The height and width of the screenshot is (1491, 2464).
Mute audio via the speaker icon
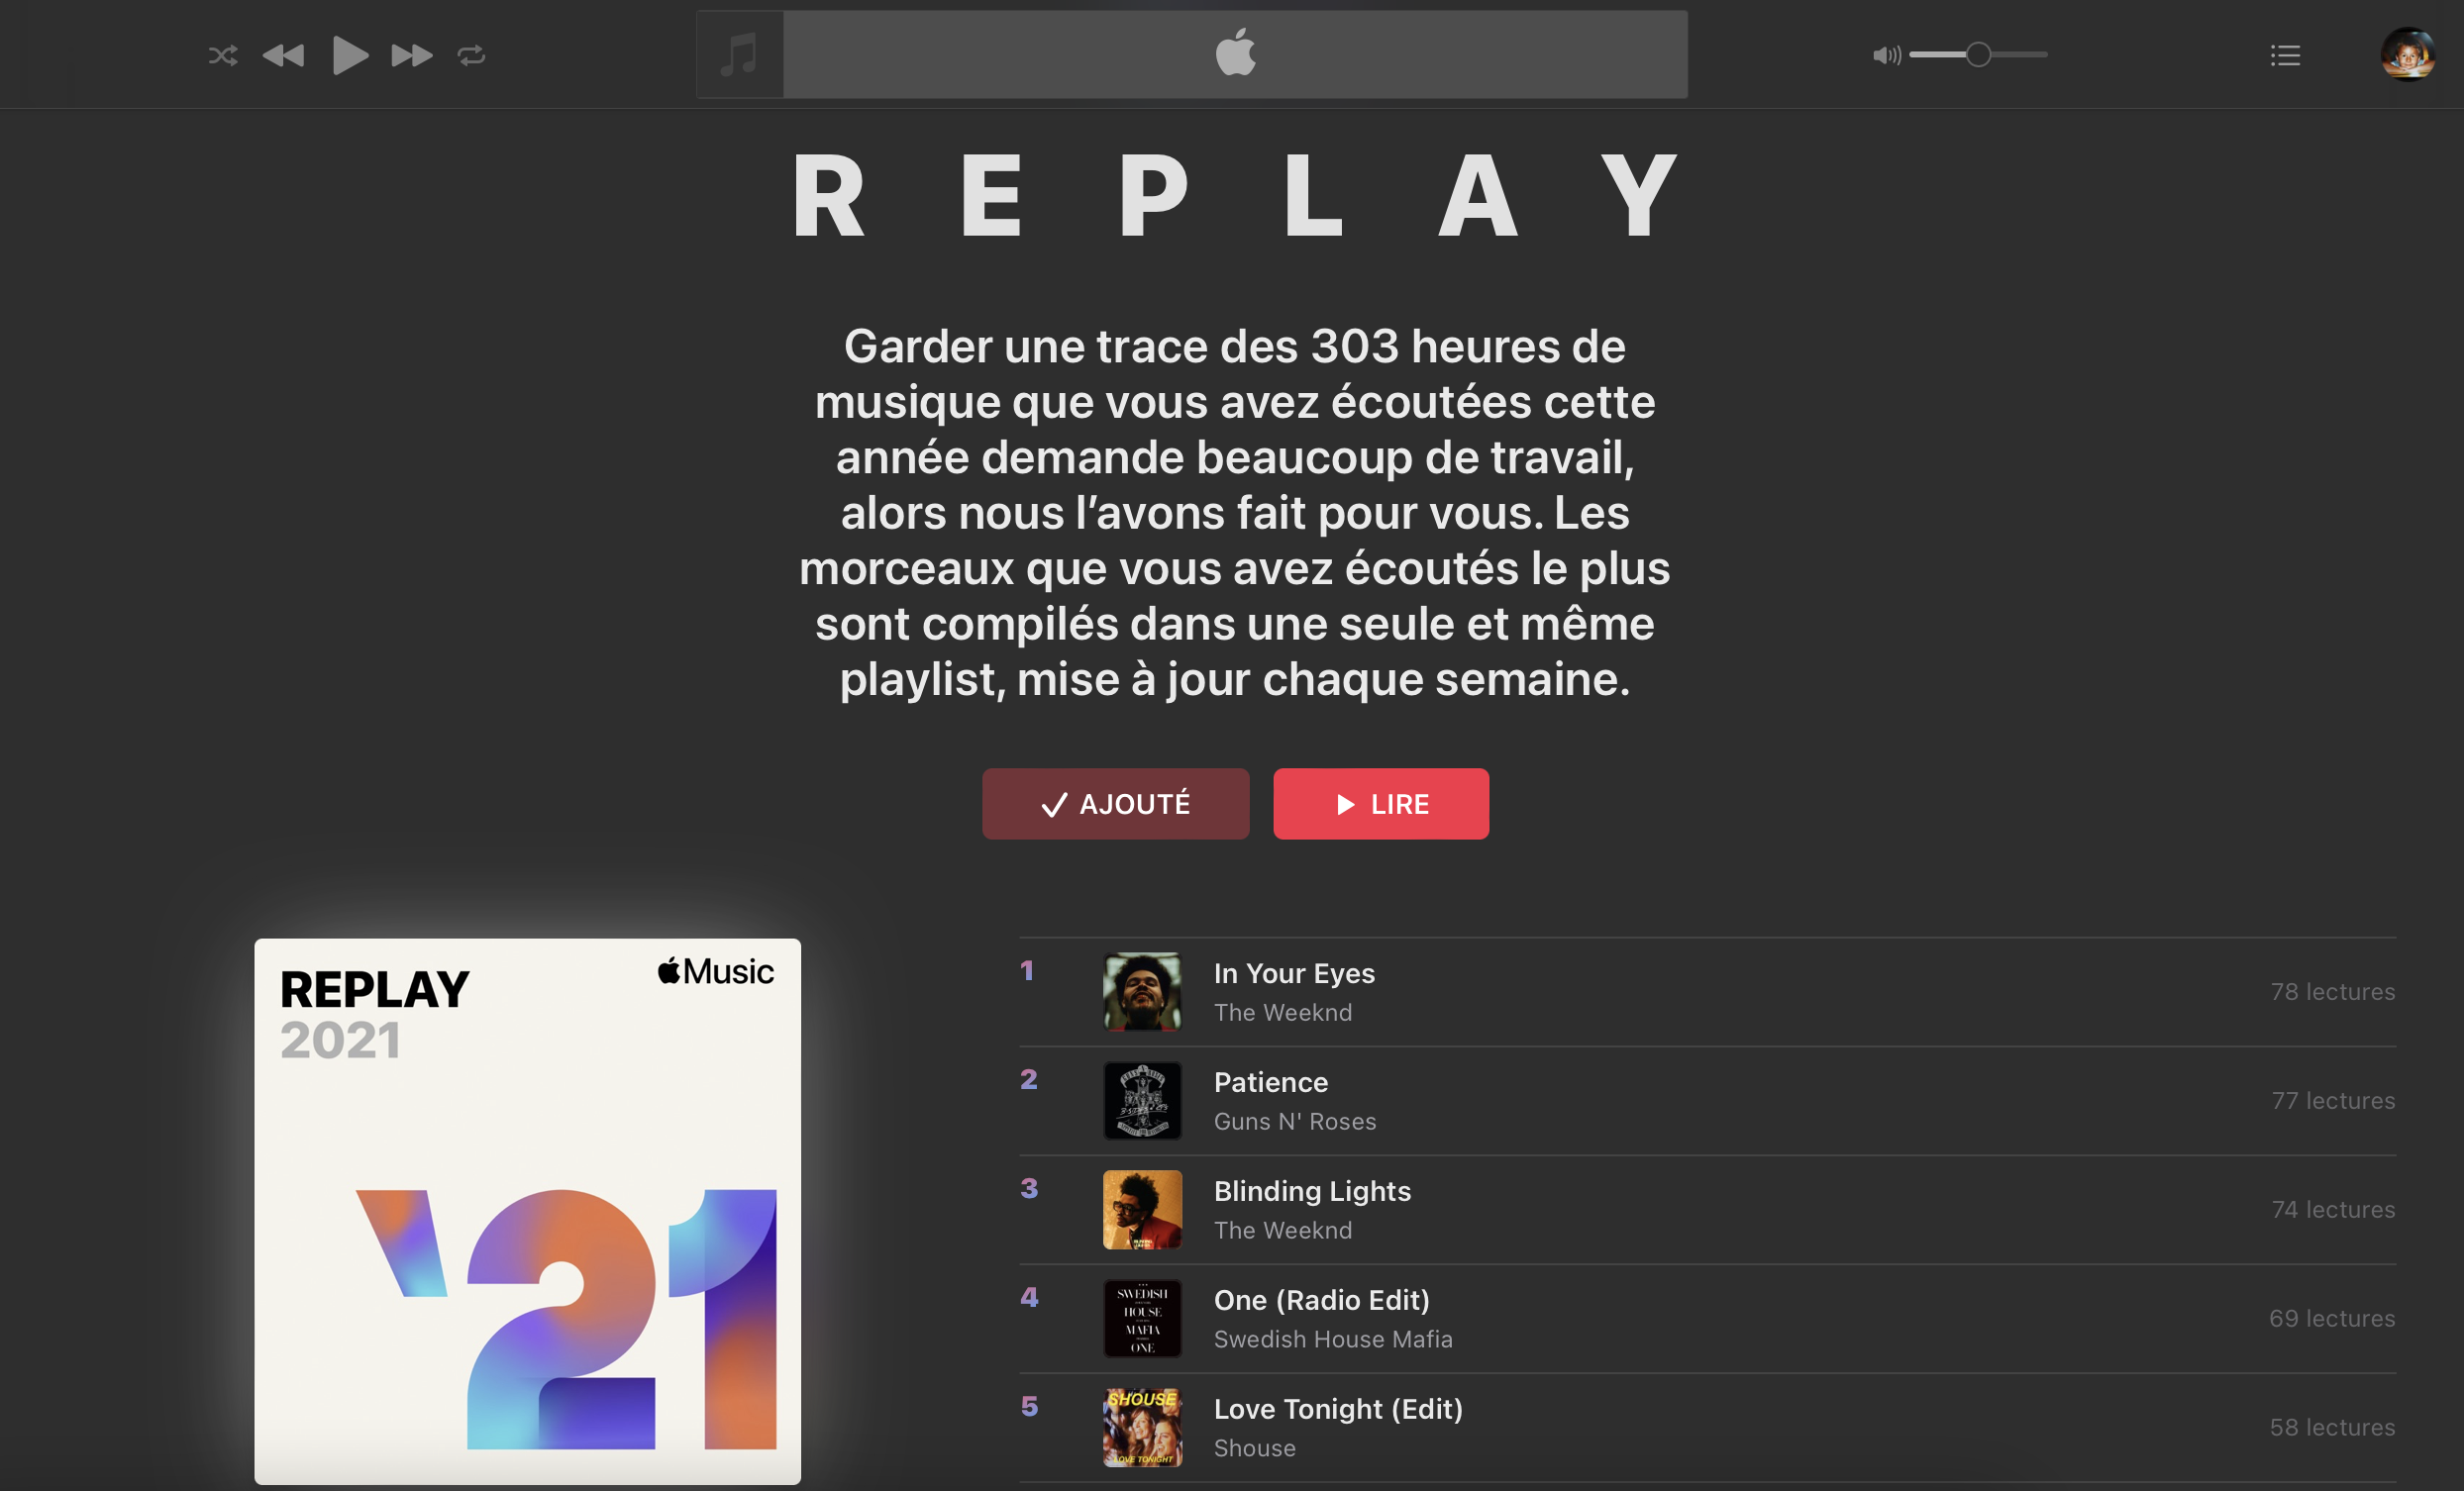click(x=1886, y=55)
